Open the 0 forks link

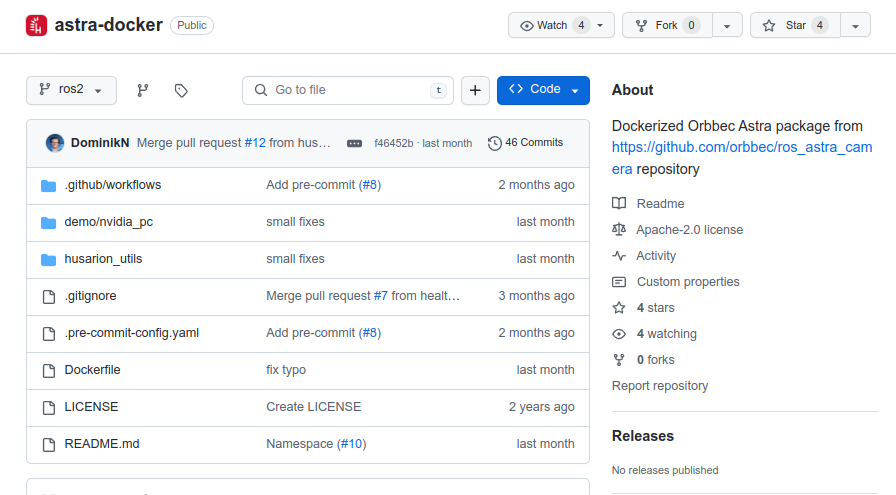(655, 360)
